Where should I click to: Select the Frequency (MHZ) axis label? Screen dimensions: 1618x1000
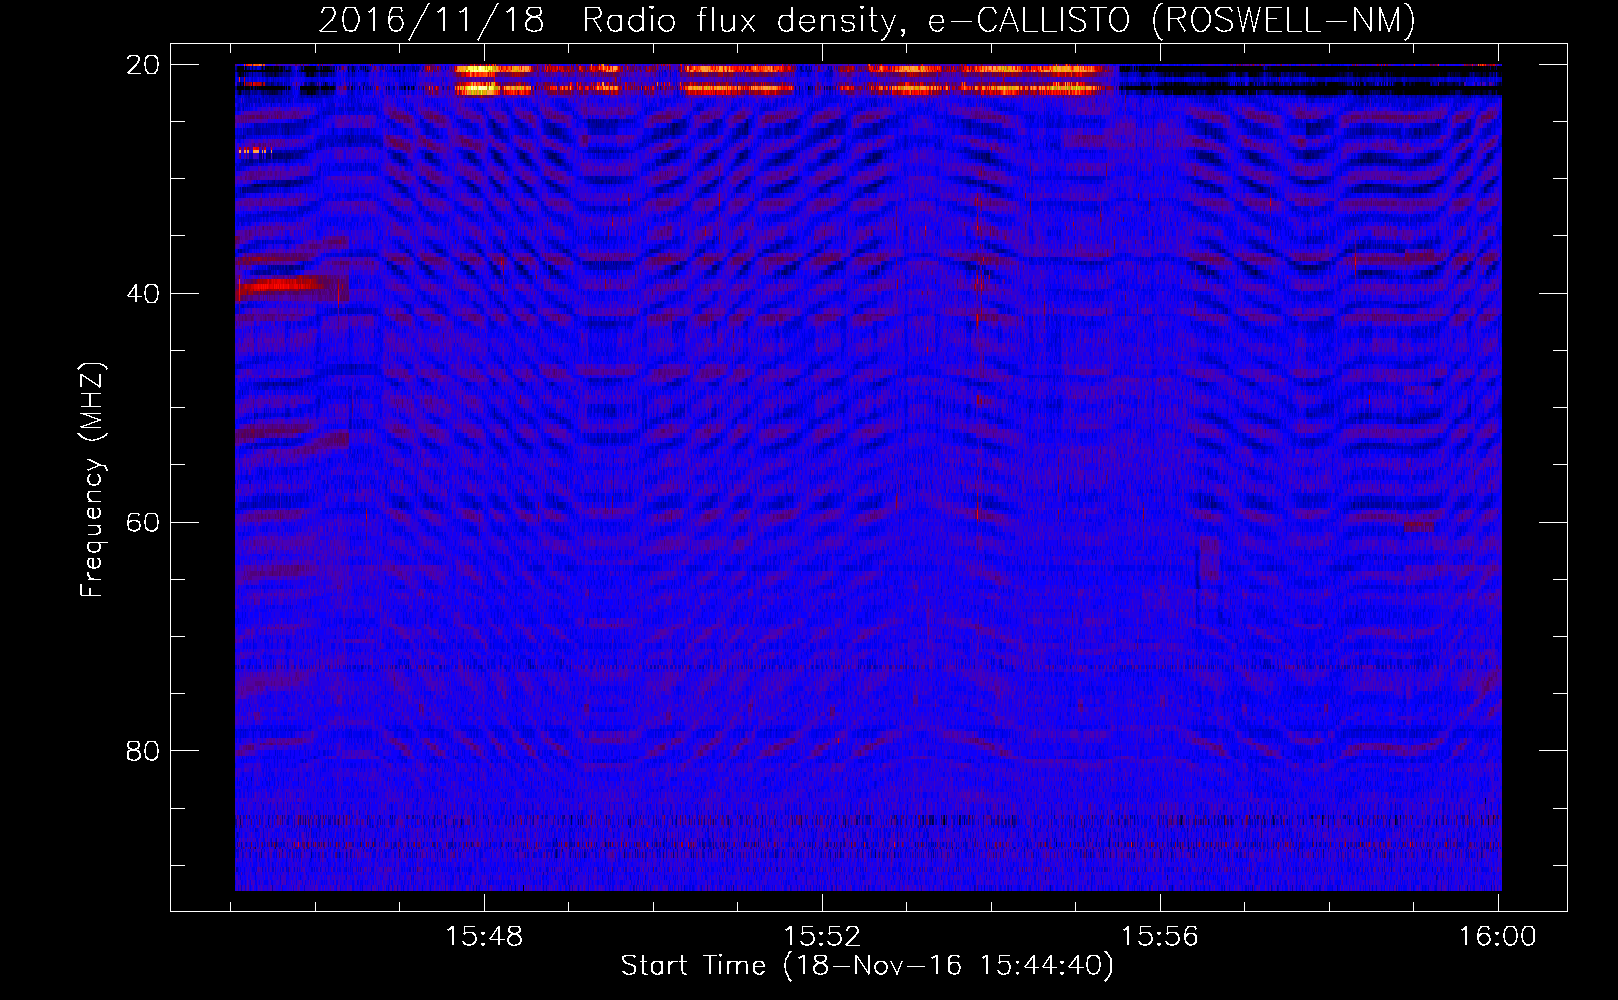click(92, 480)
